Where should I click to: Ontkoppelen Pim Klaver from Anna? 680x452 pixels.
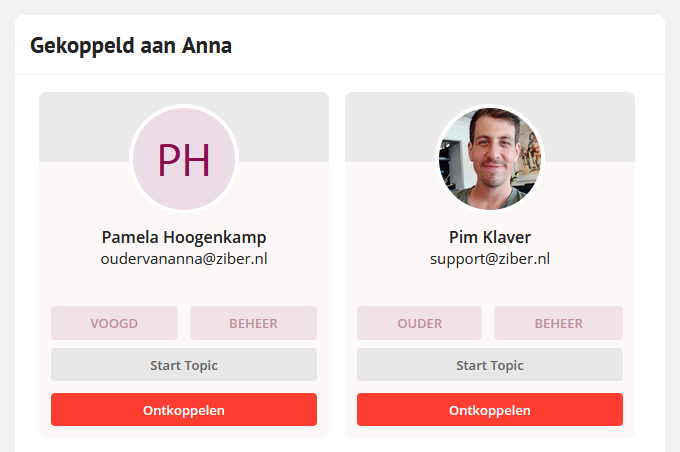click(x=490, y=409)
